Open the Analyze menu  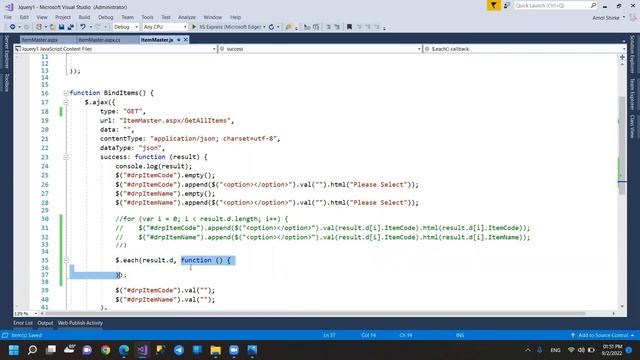tap(187, 17)
